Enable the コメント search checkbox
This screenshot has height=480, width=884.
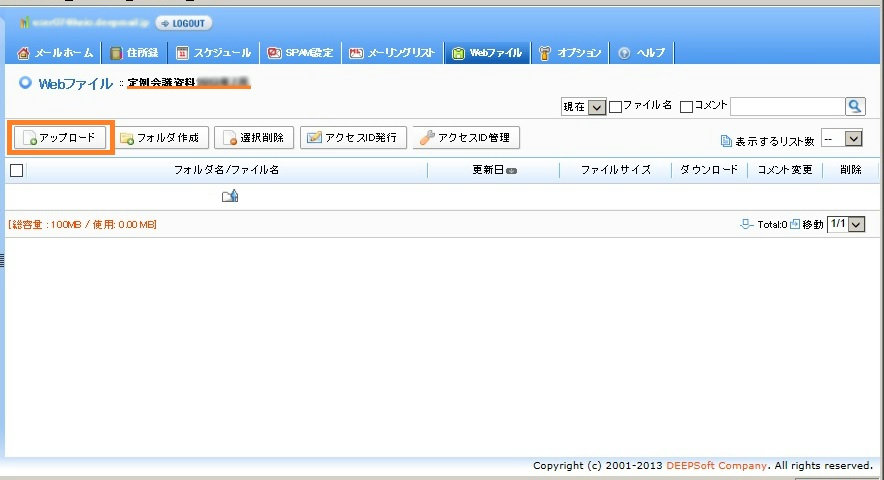pos(686,107)
